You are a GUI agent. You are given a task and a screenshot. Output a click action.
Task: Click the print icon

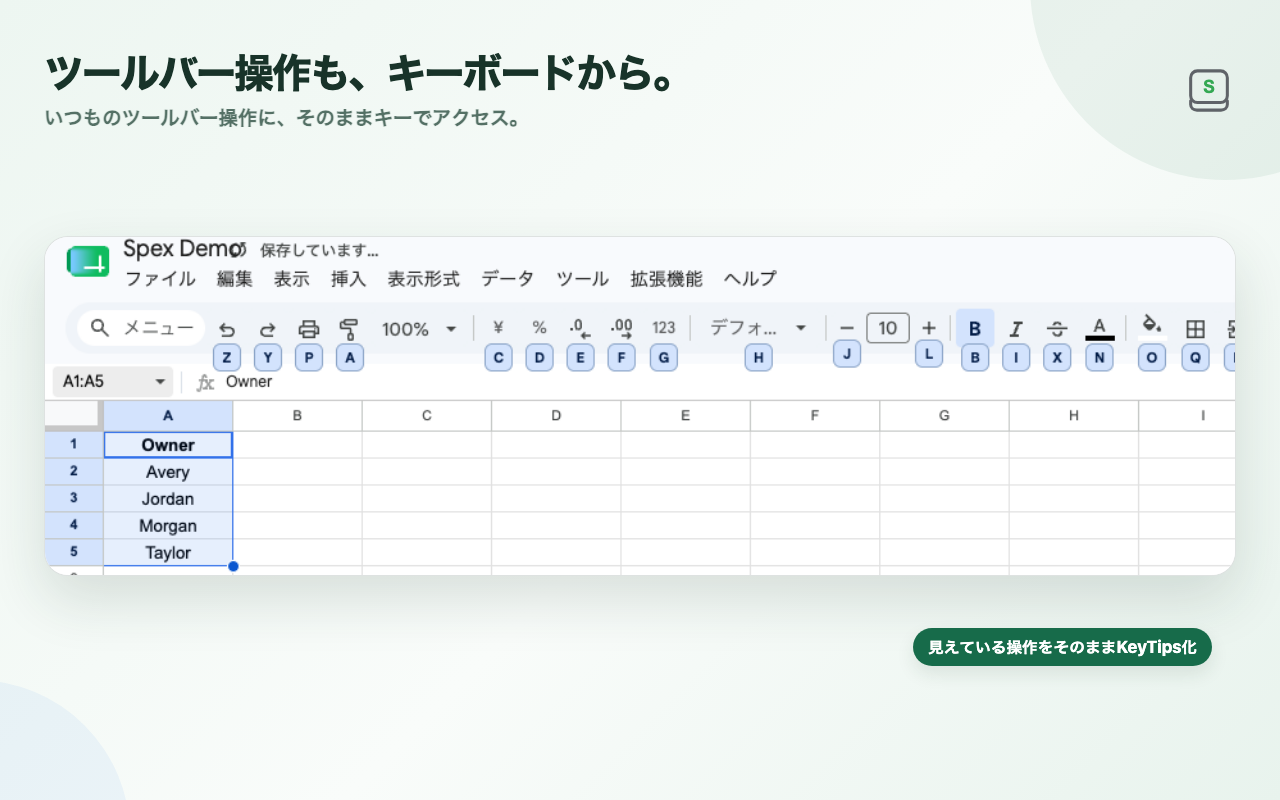308,329
